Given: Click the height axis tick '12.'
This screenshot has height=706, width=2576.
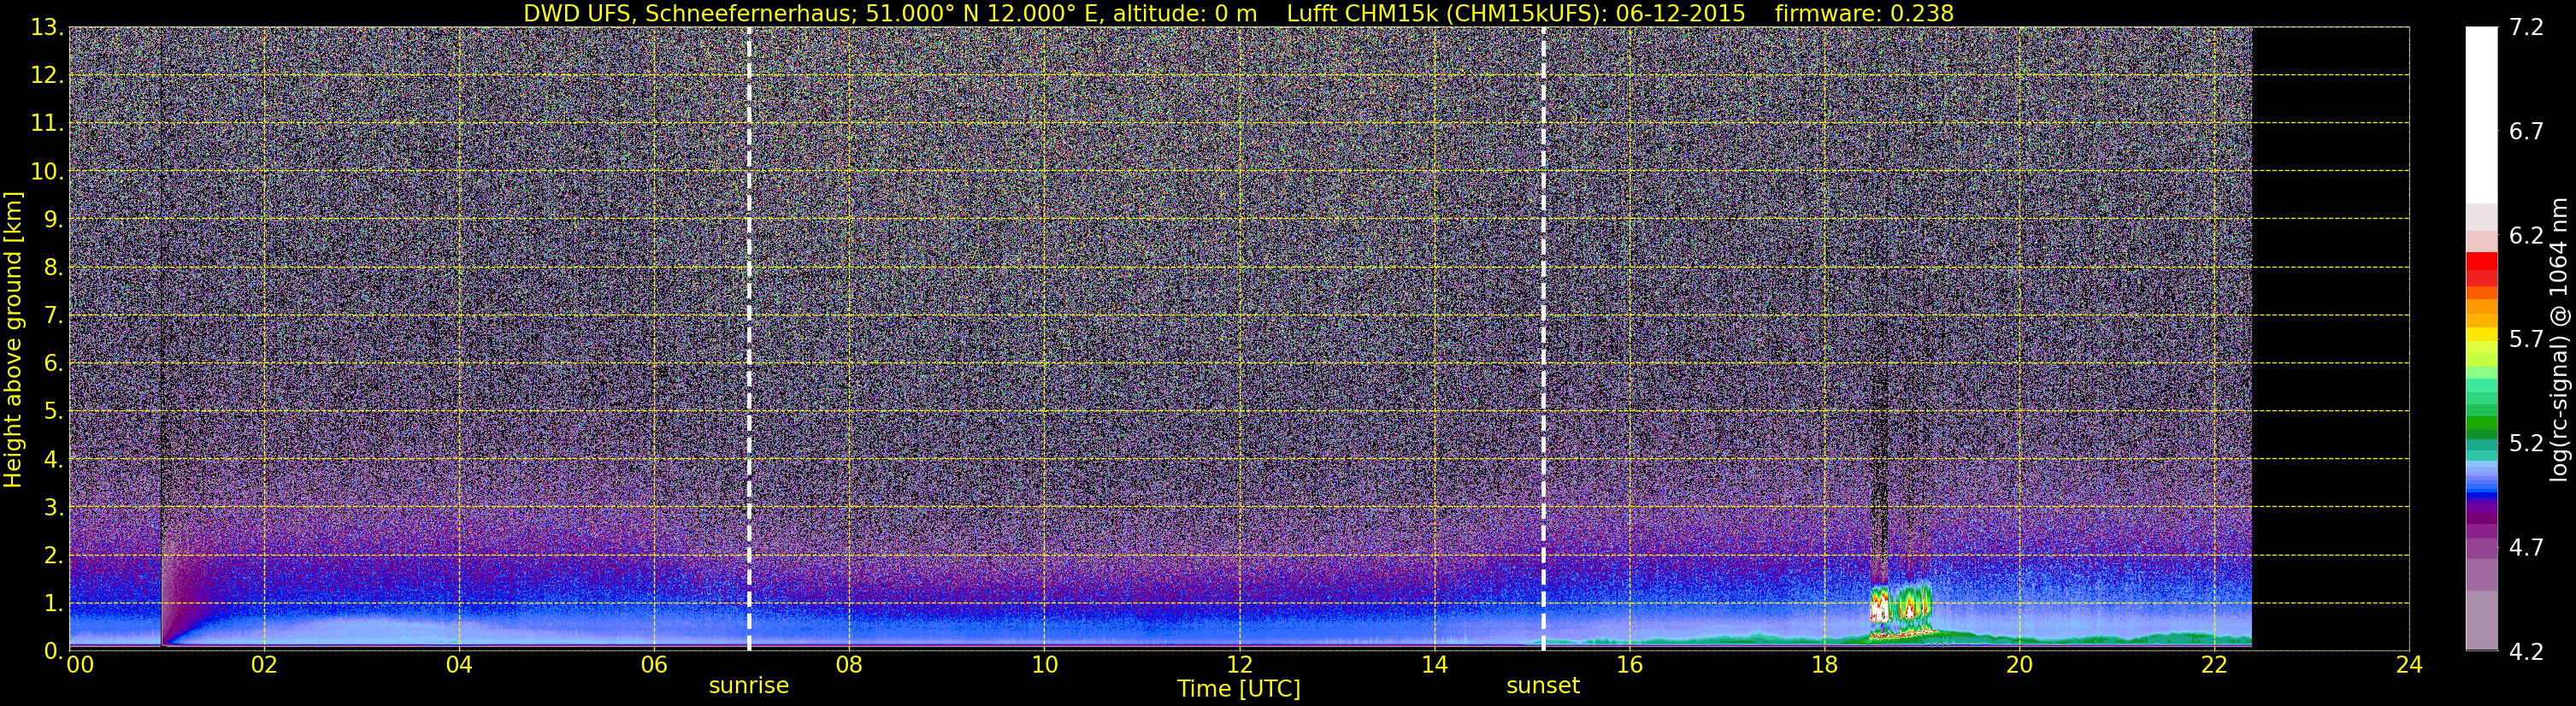Looking at the screenshot, I should point(47,76).
